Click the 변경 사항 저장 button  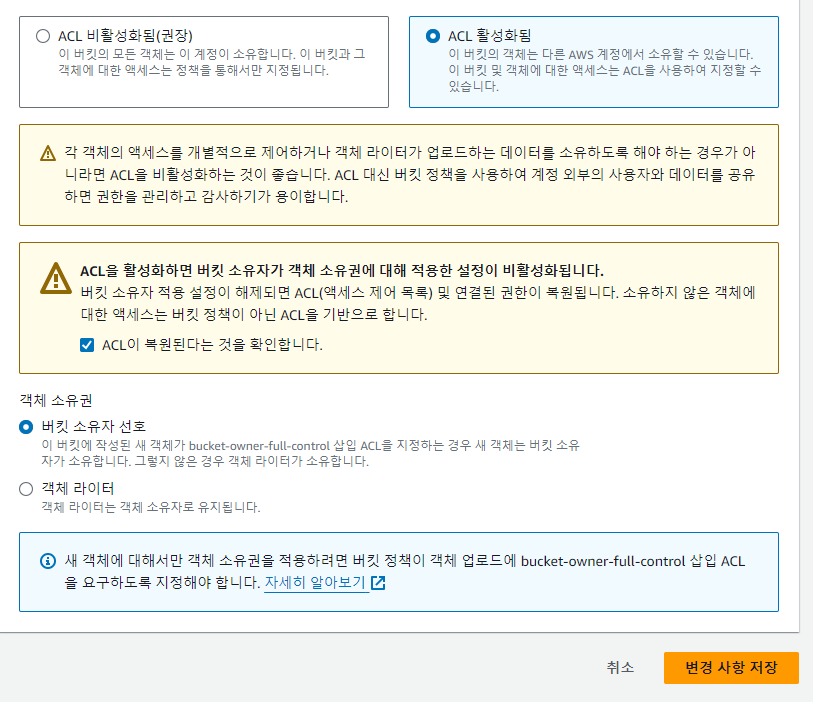tap(731, 667)
